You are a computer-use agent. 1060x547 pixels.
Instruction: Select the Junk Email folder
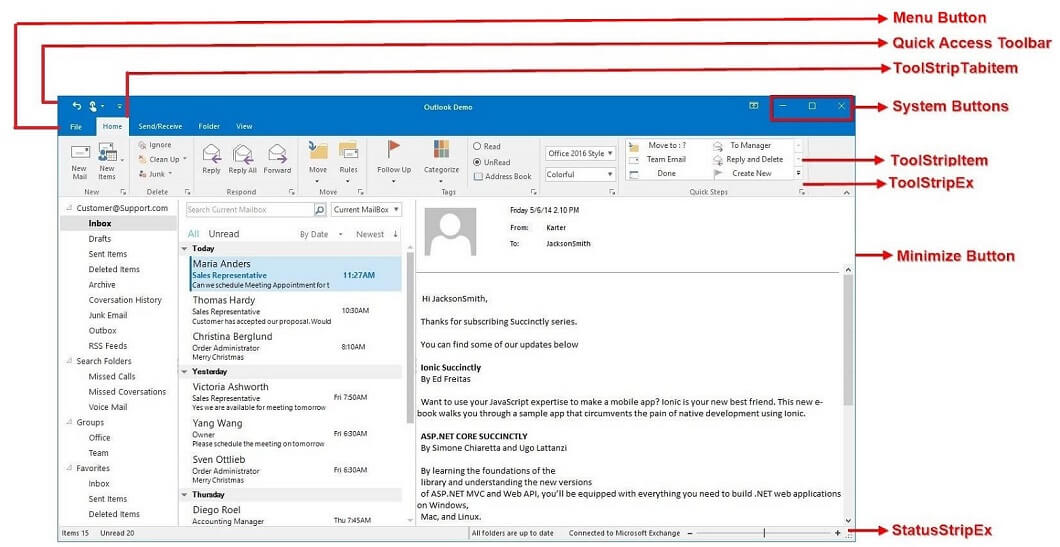click(x=107, y=315)
